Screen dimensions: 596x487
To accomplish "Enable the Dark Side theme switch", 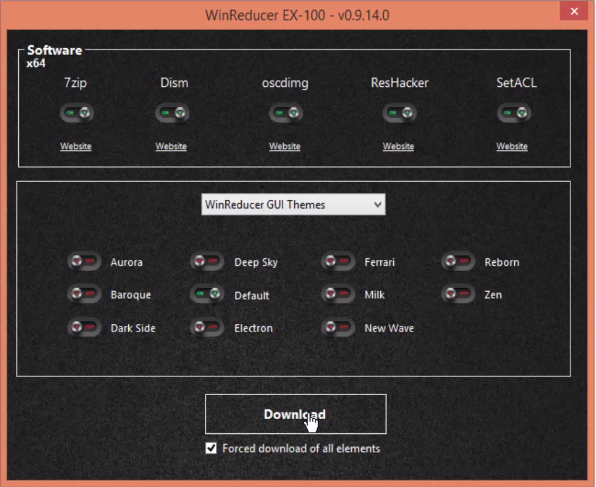I will coord(84,327).
